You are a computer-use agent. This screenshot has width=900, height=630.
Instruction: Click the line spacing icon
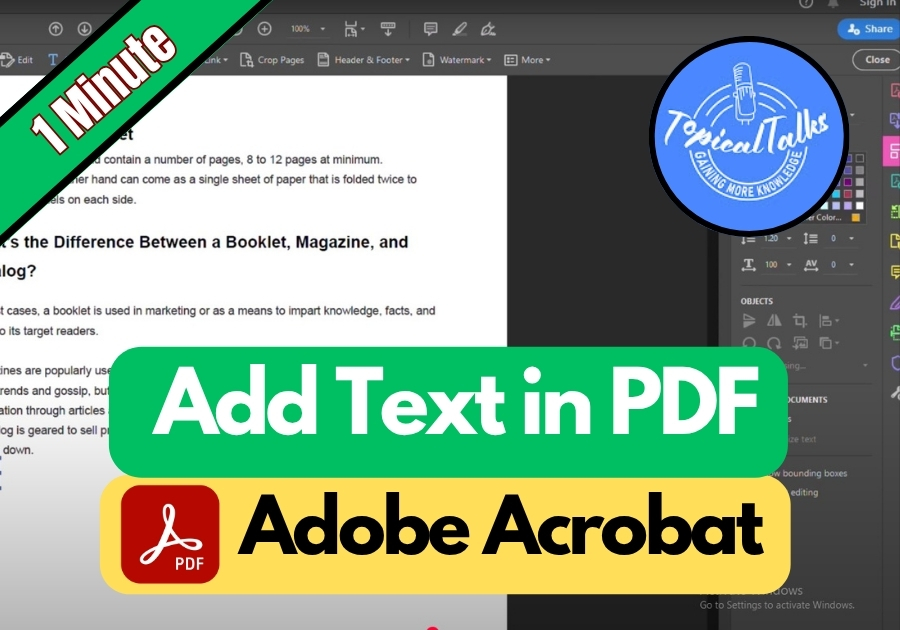click(x=748, y=238)
